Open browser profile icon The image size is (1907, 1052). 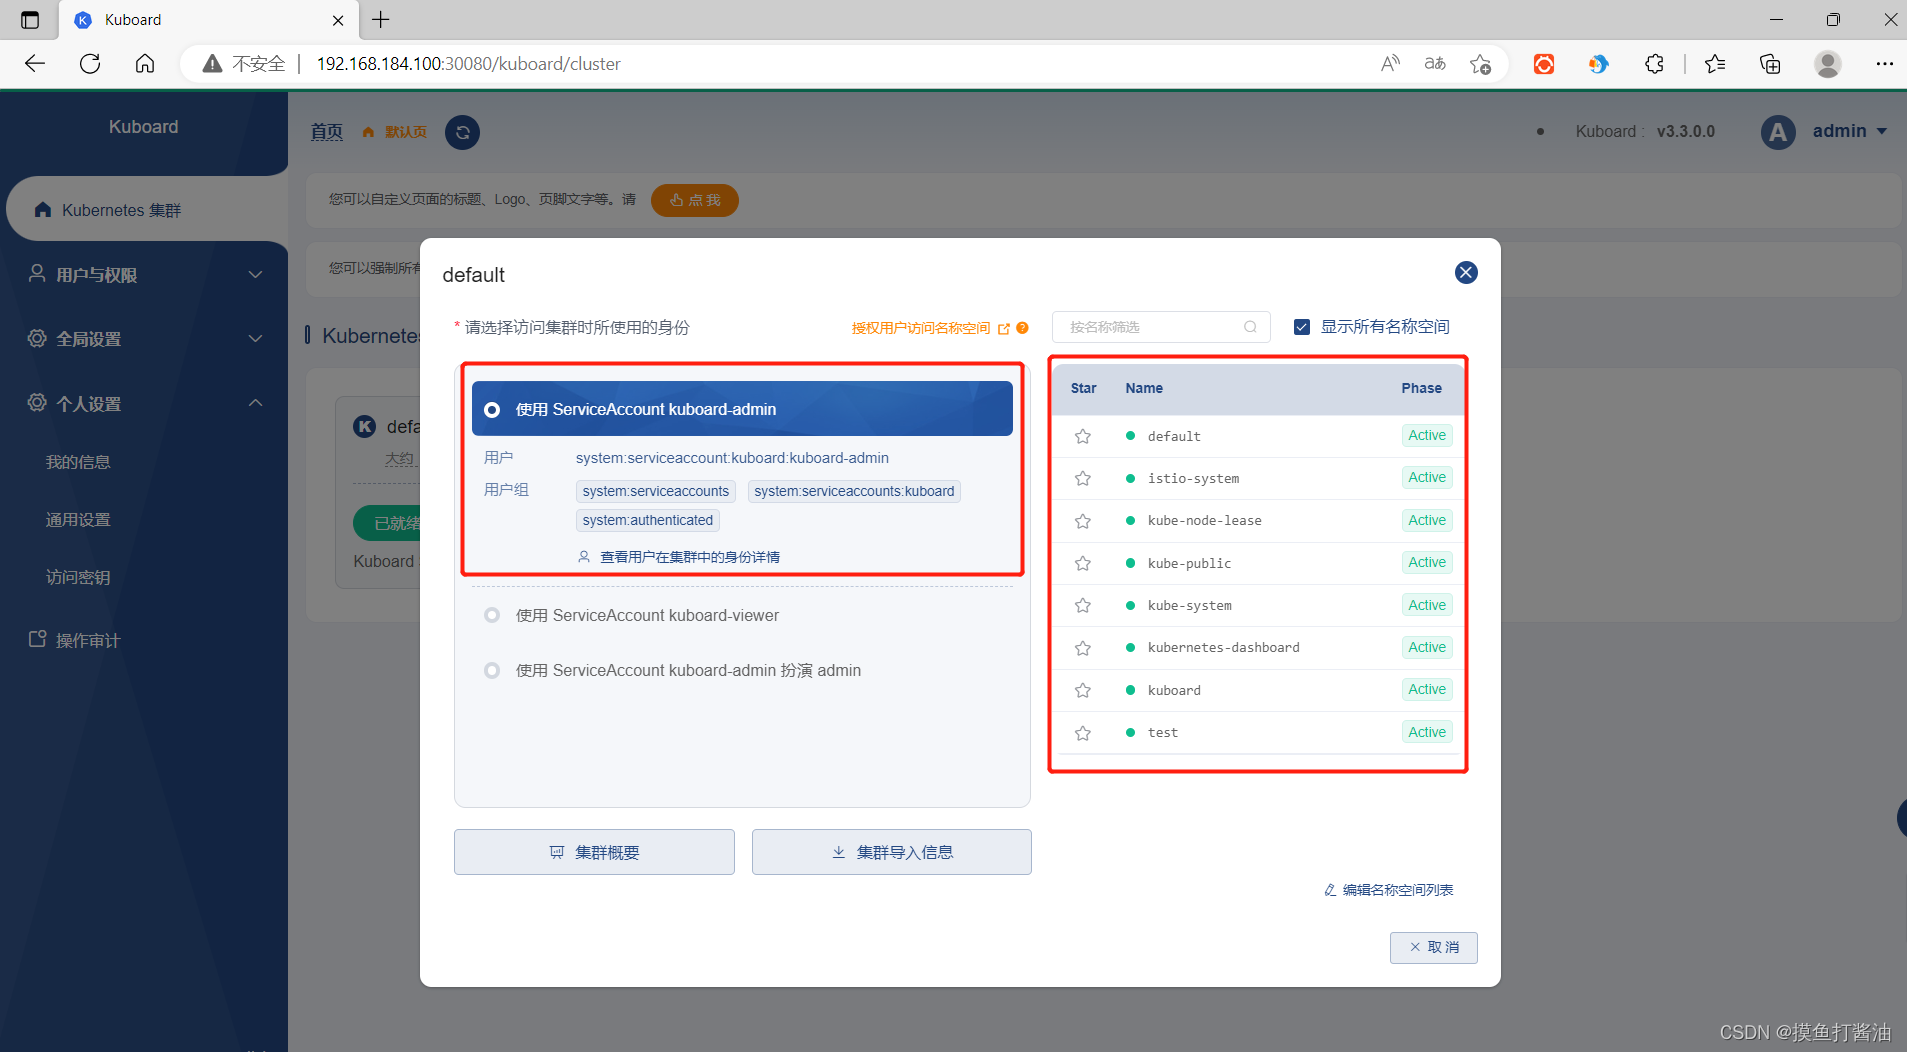tap(1828, 64)
